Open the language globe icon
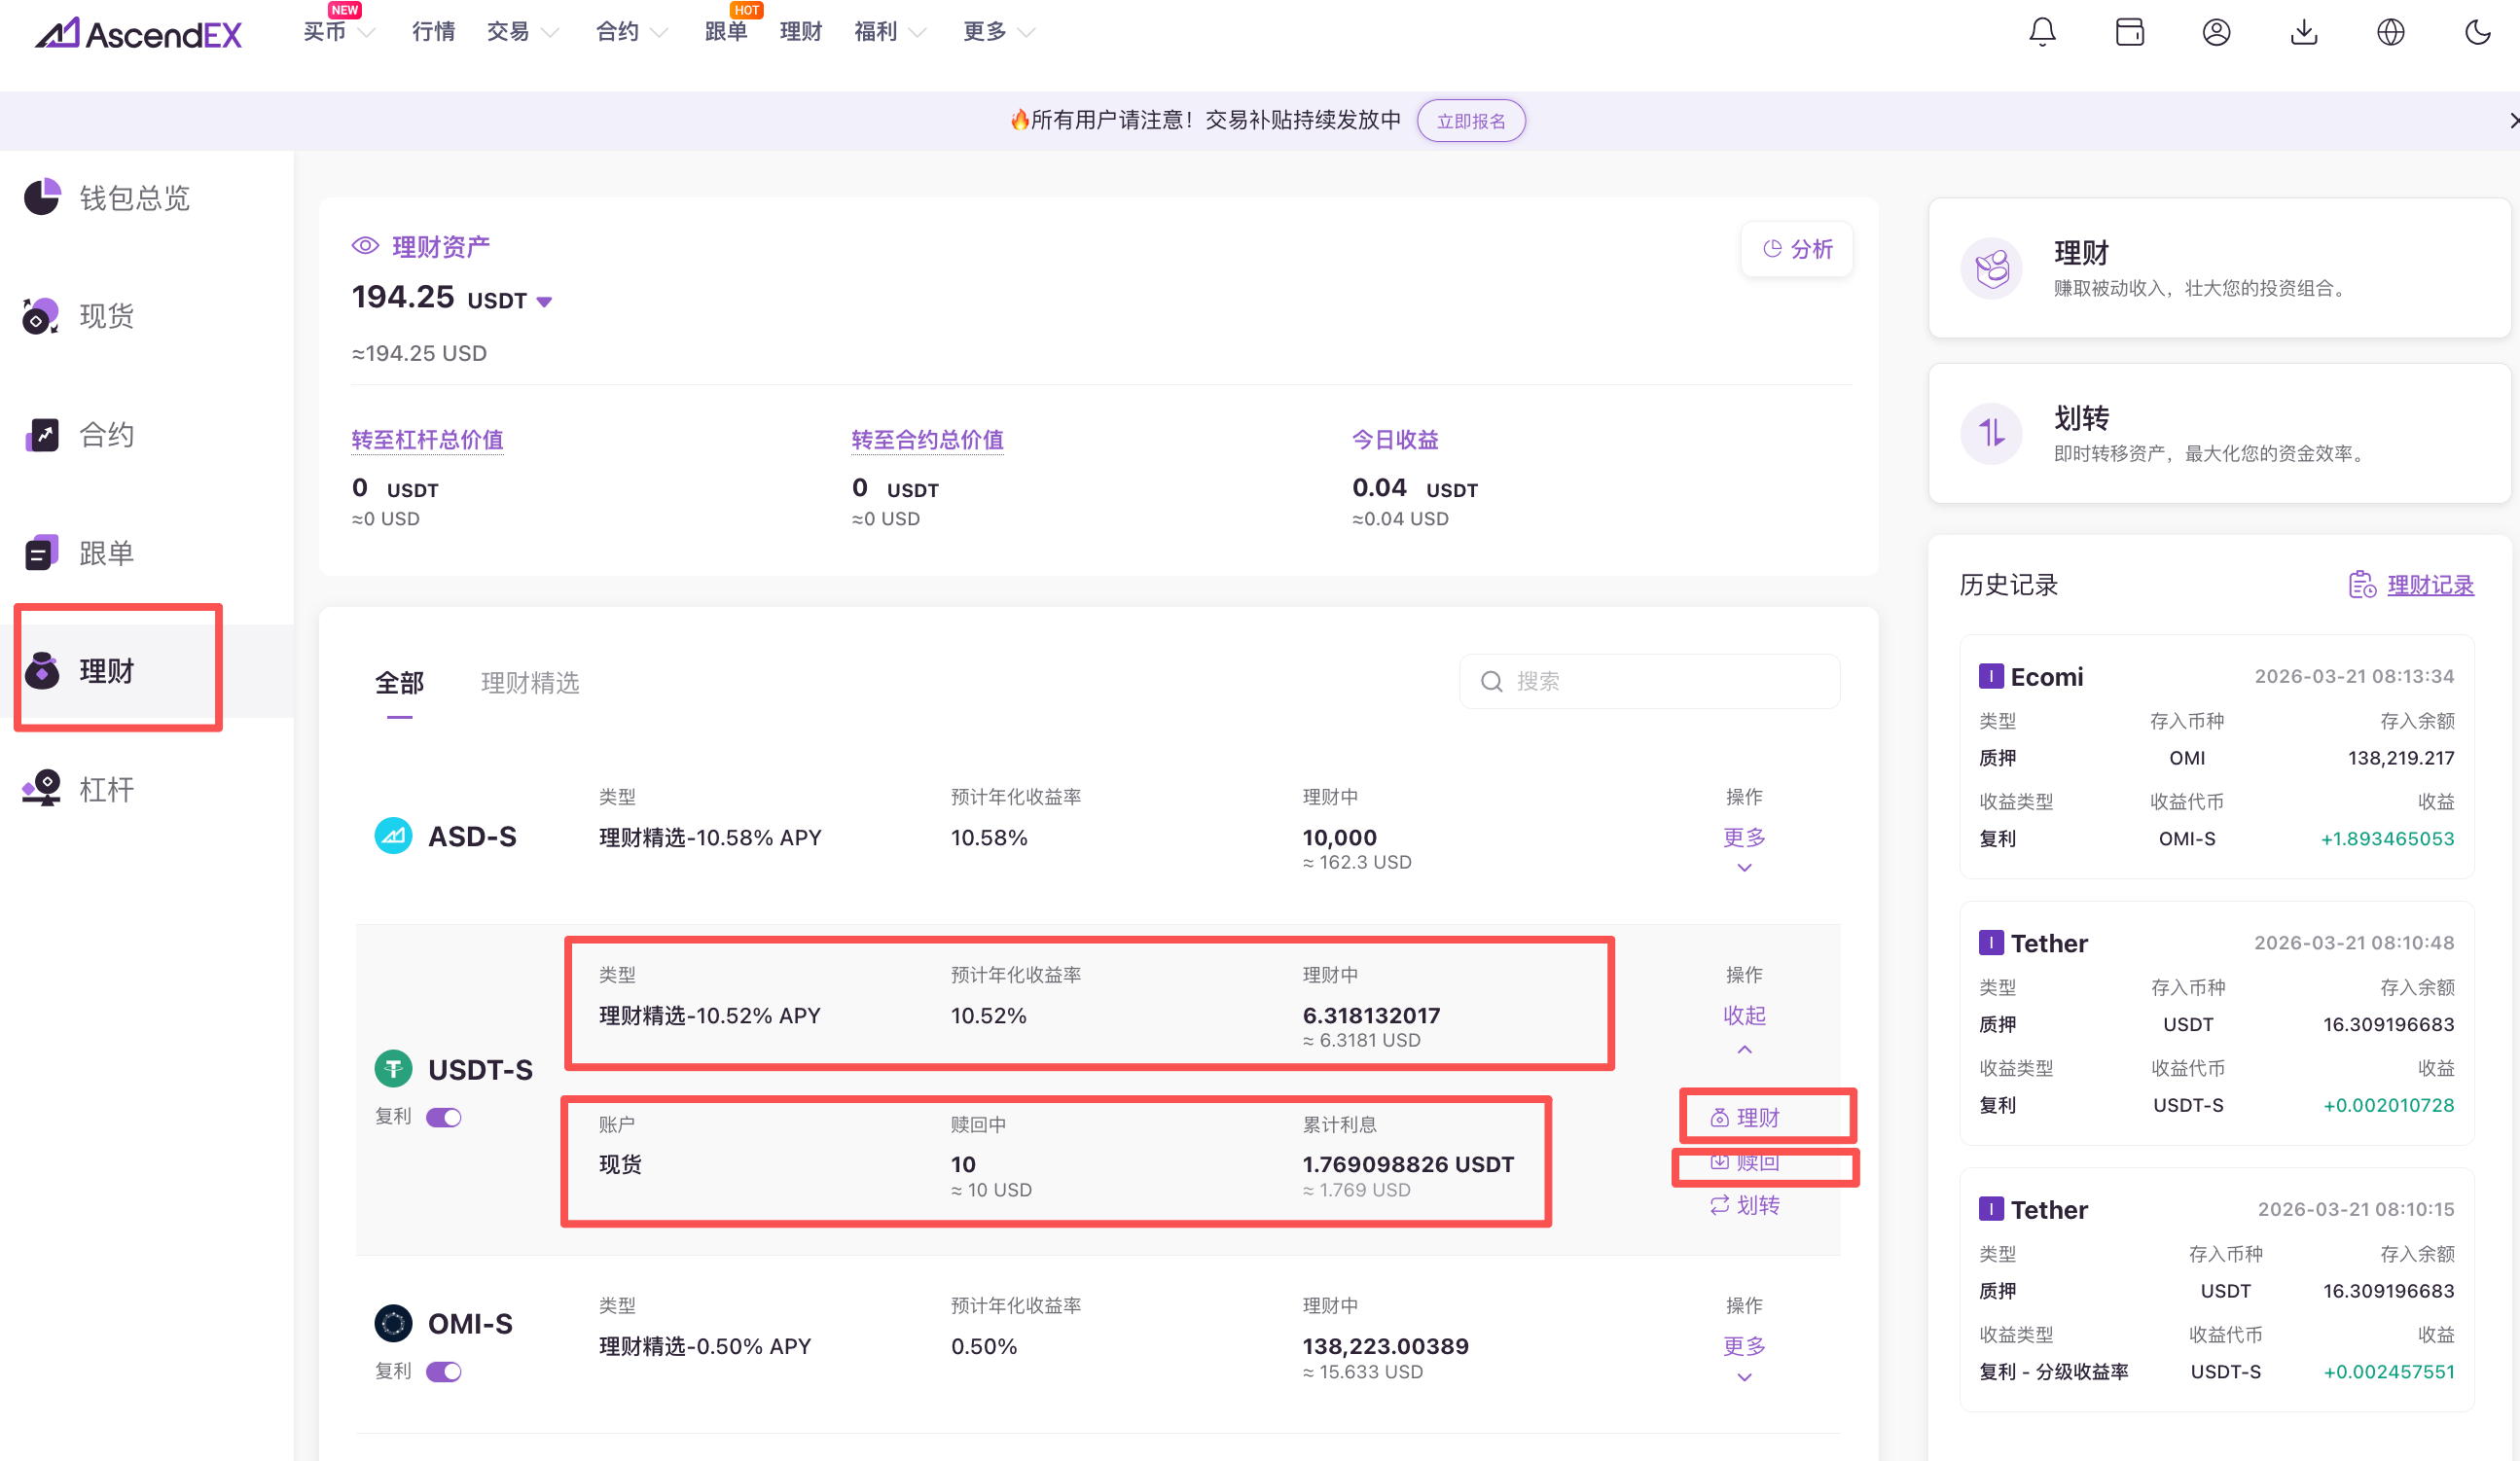 tap(2390, 32)
